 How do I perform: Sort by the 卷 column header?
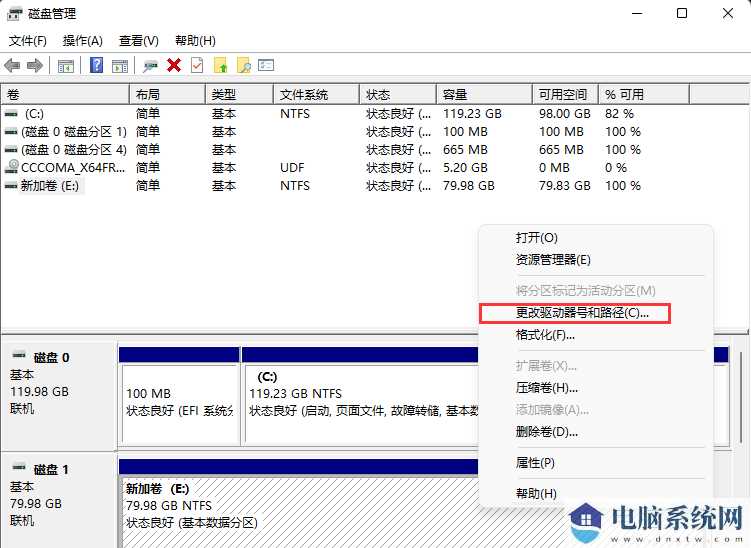65,94
